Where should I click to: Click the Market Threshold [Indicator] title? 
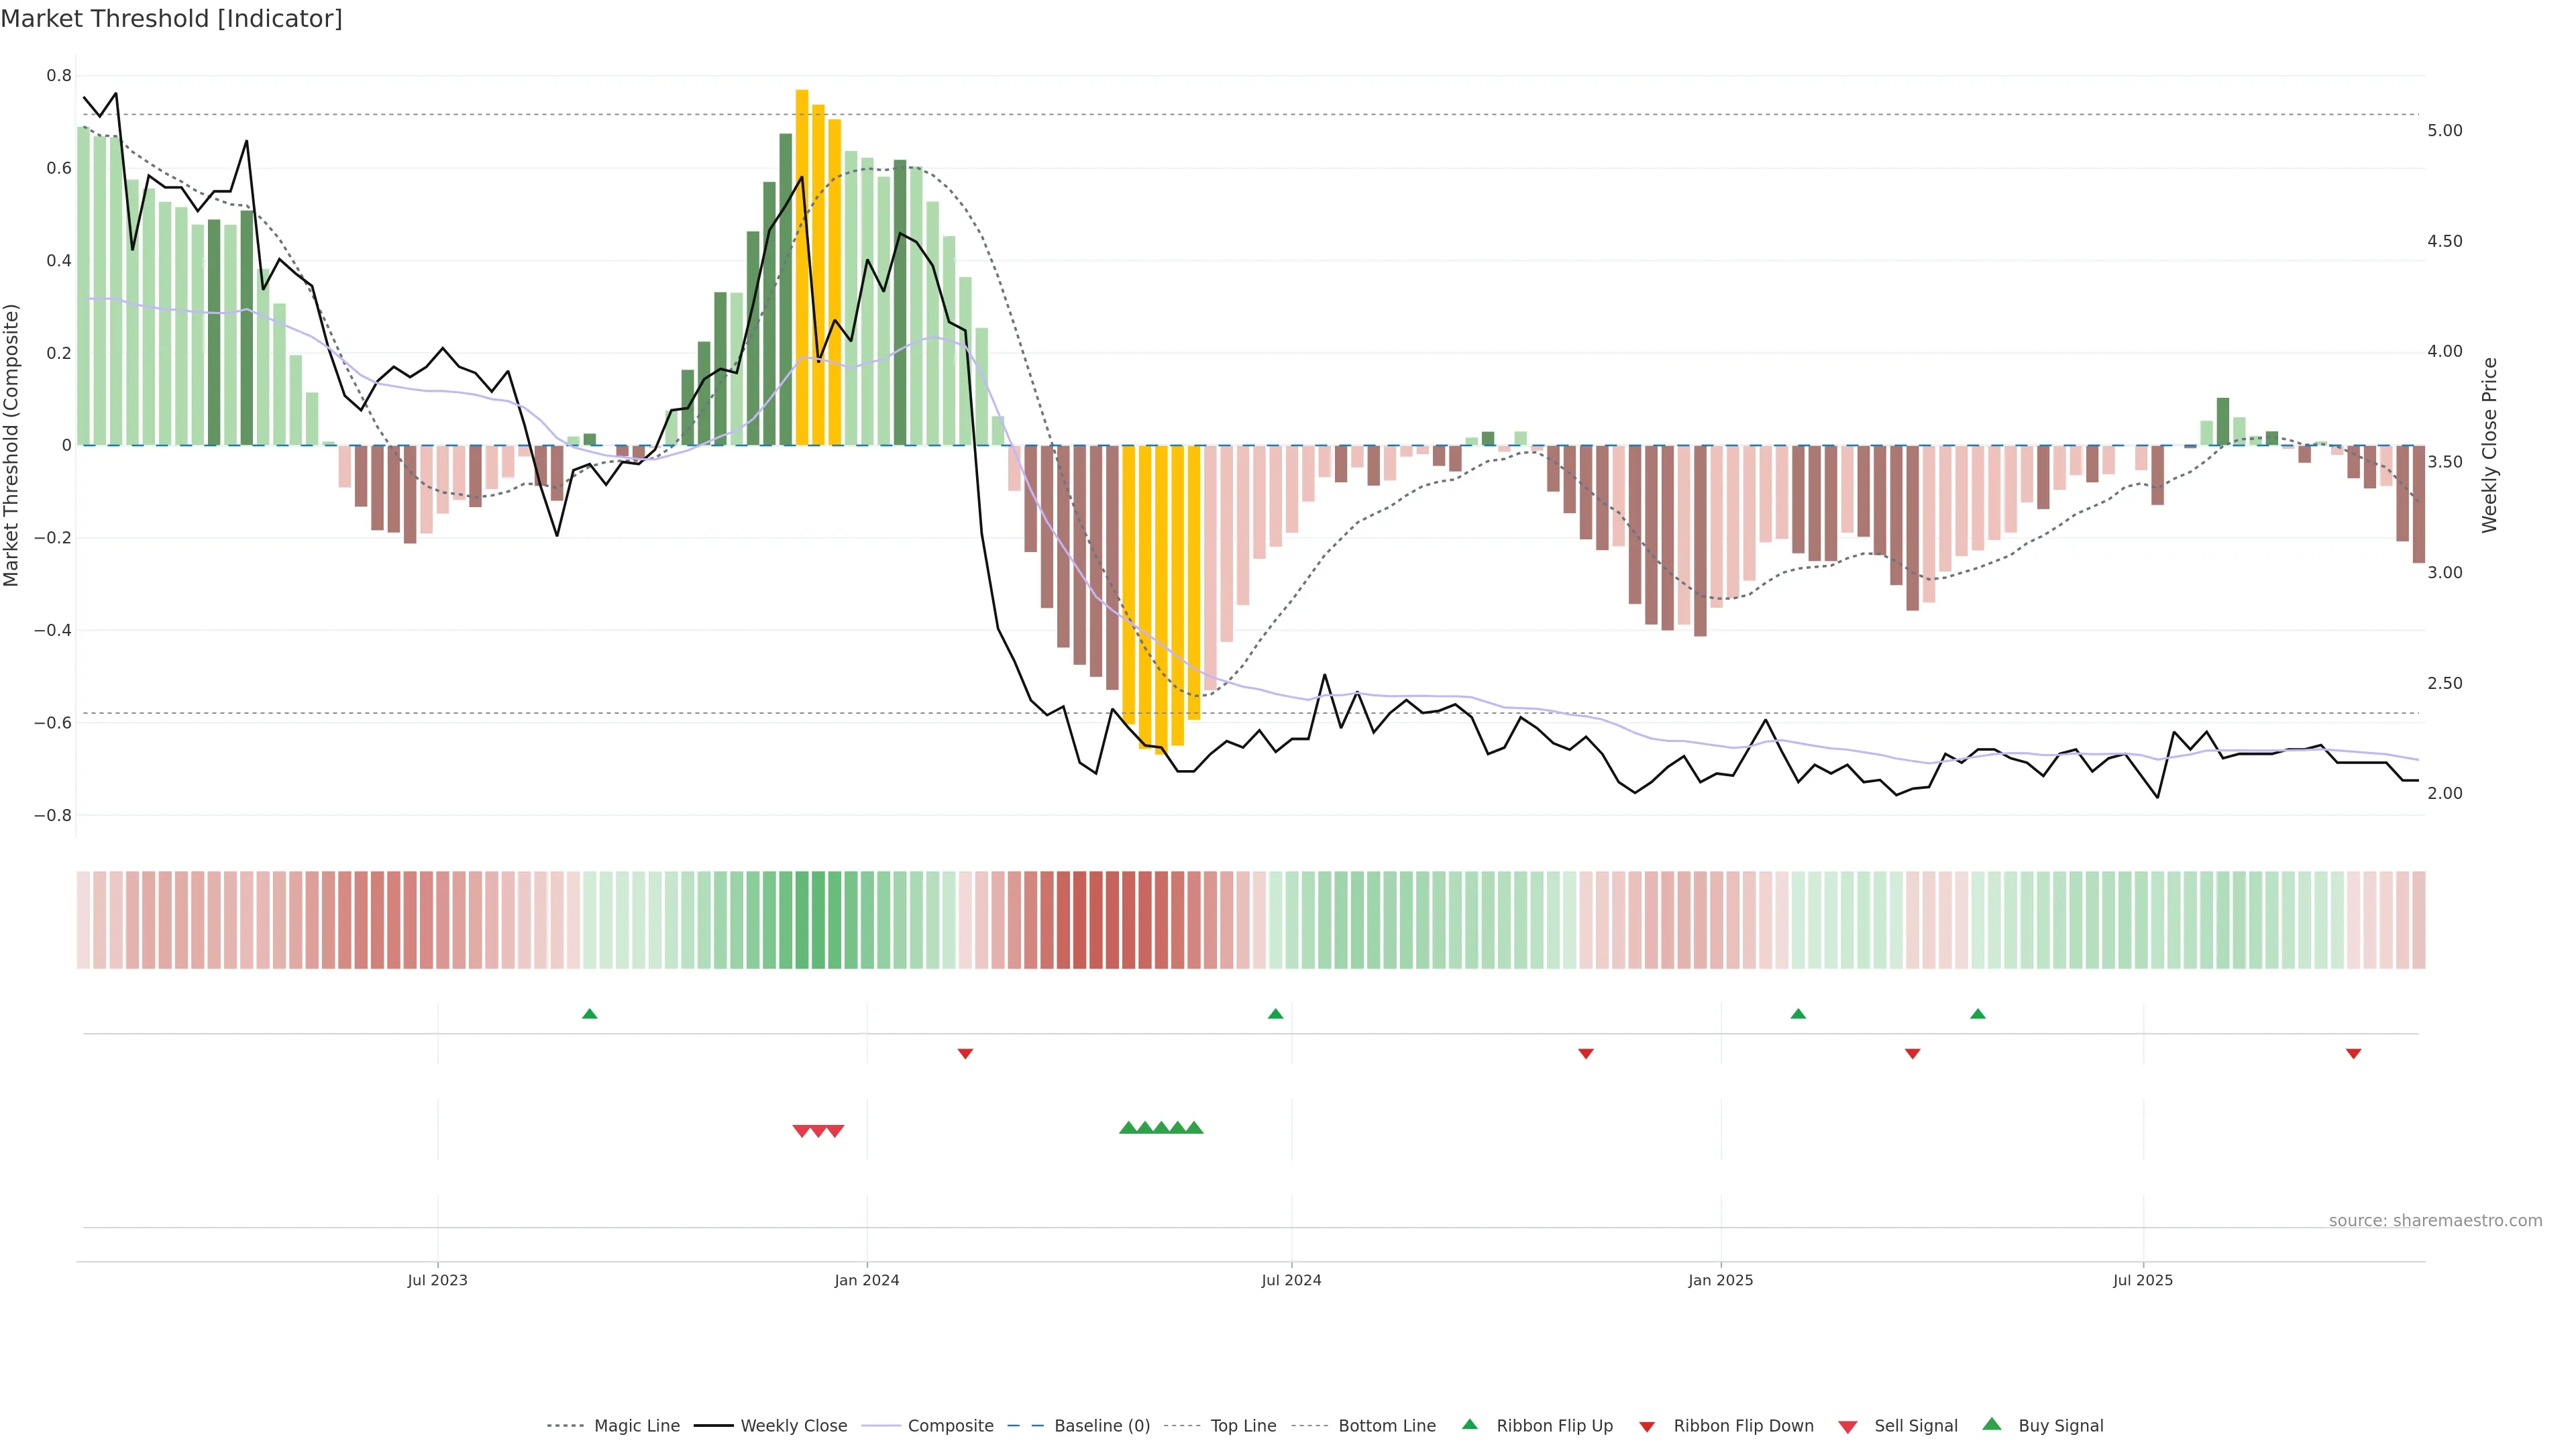coord(171,19)
